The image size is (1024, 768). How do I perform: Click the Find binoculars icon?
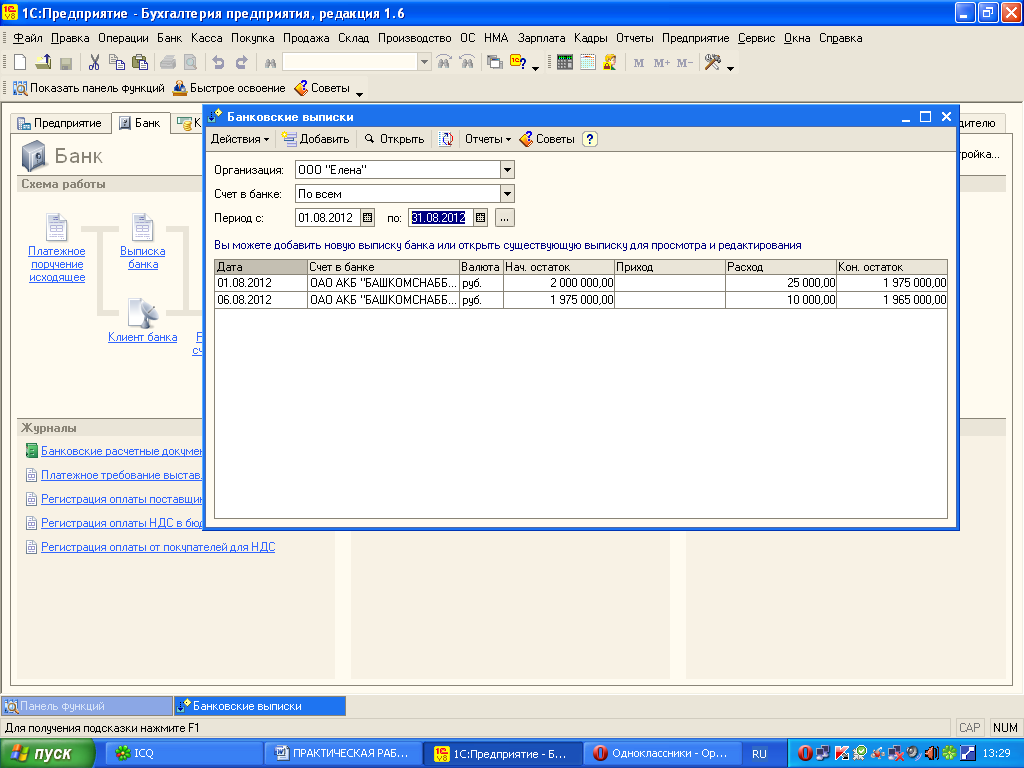click(x=270, y=63)
